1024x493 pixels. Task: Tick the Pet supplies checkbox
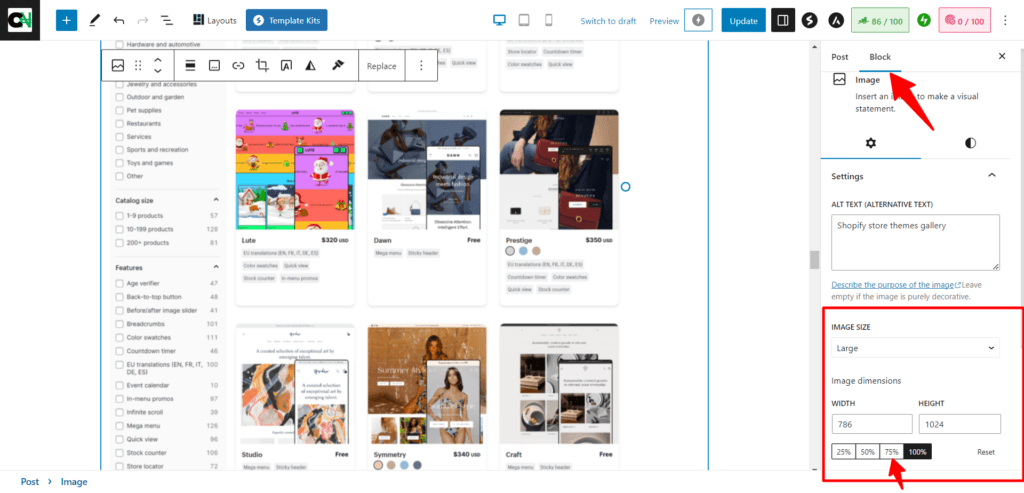click(120, 110)
